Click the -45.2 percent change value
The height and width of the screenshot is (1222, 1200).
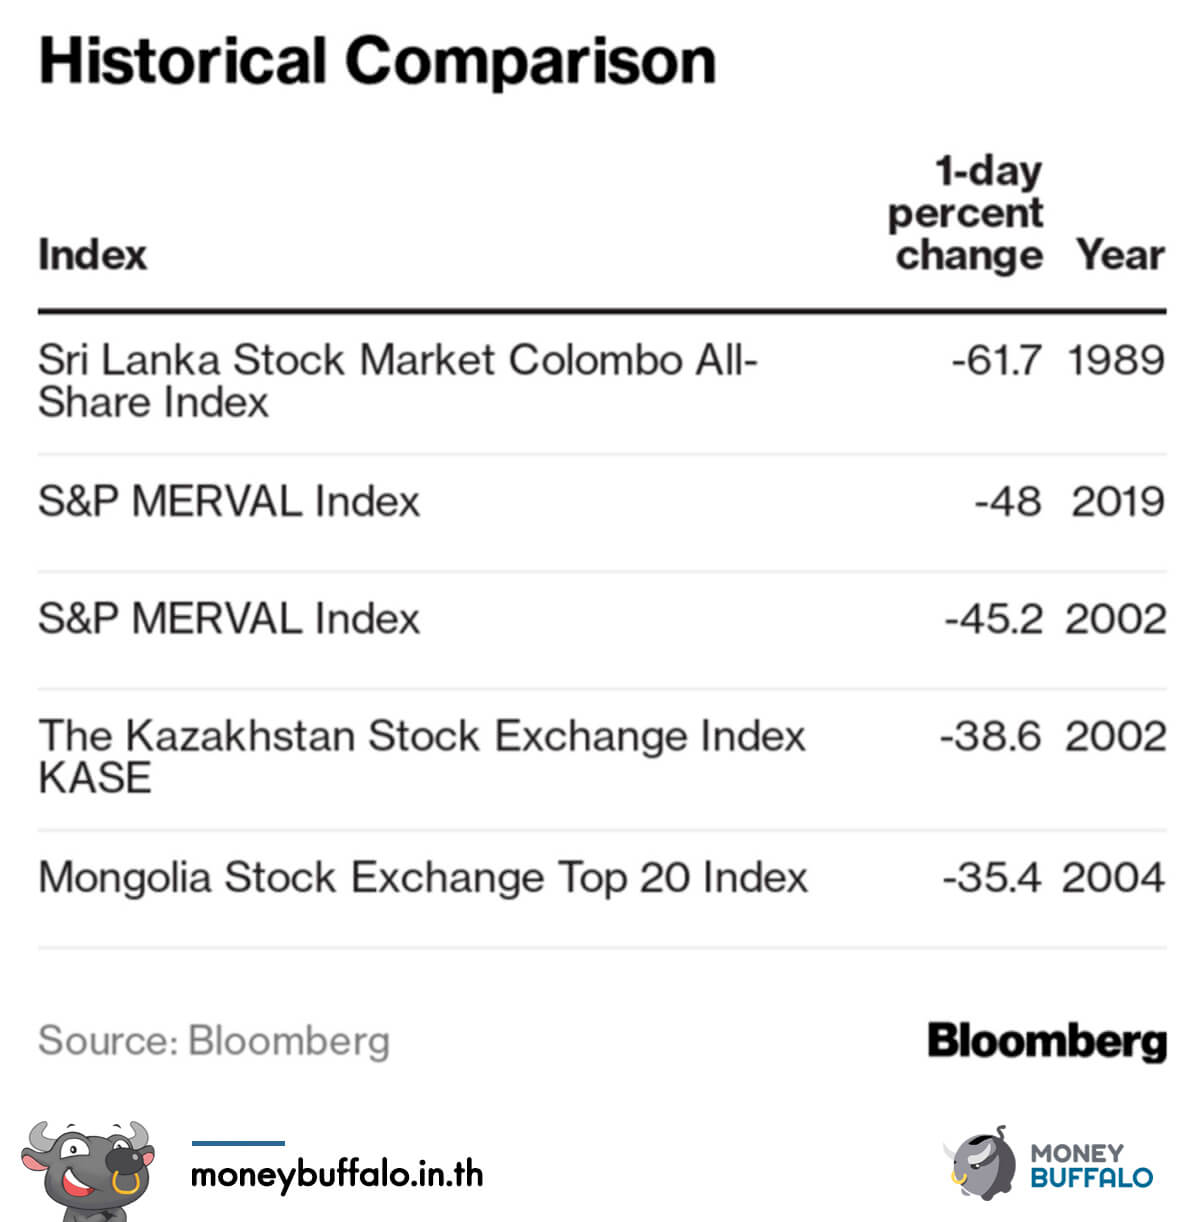pos(993,619)
